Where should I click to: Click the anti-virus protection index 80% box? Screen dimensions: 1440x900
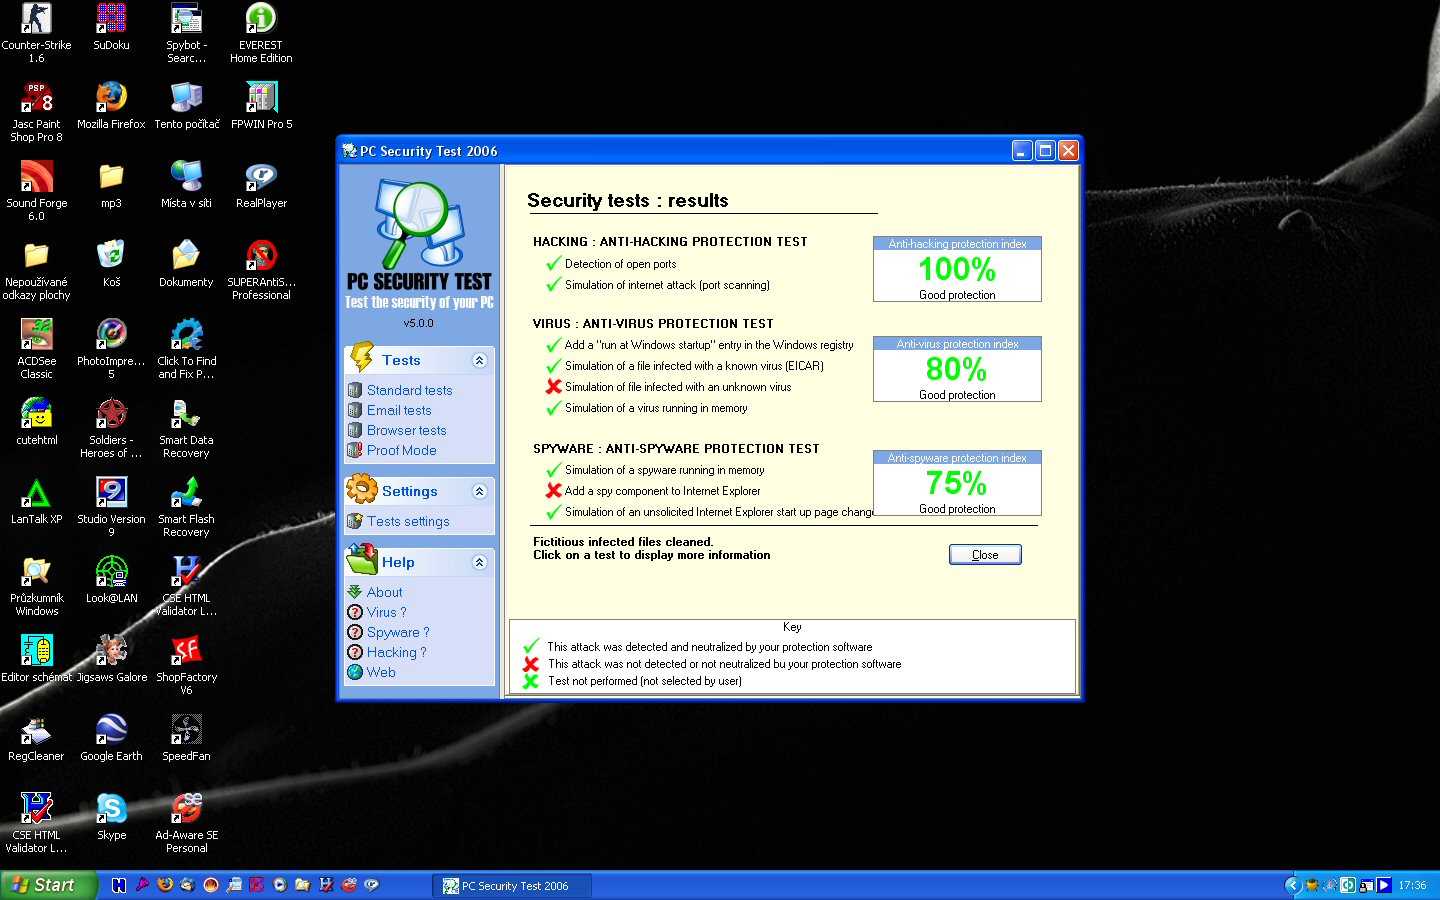point(957,369)
